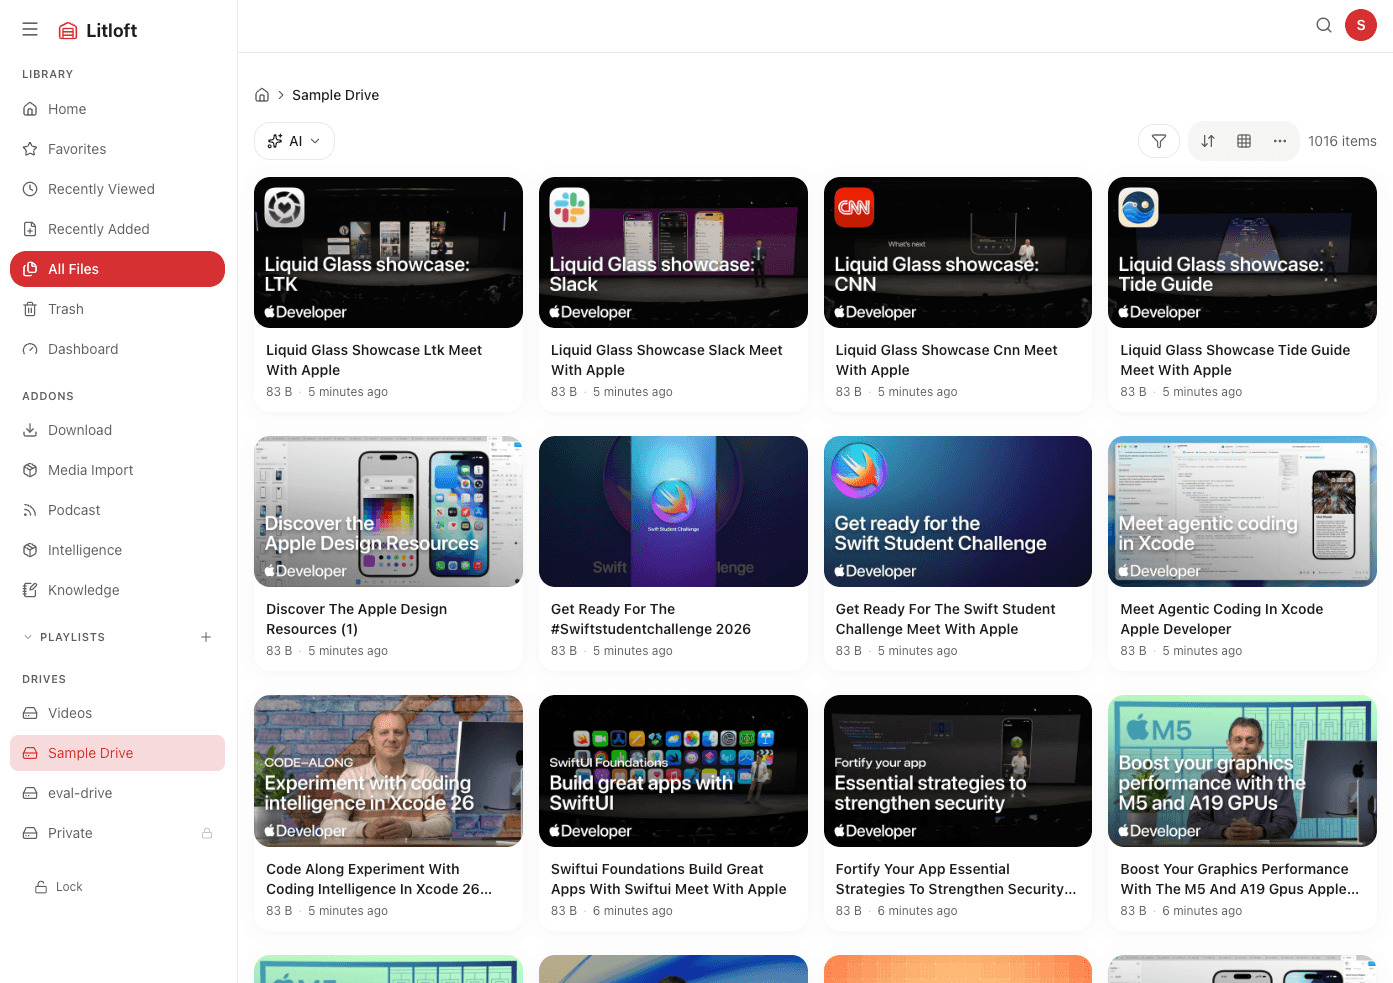Open the AI dropdown menu
Viewport: 1393px width, 983px height.
point(294,141)
